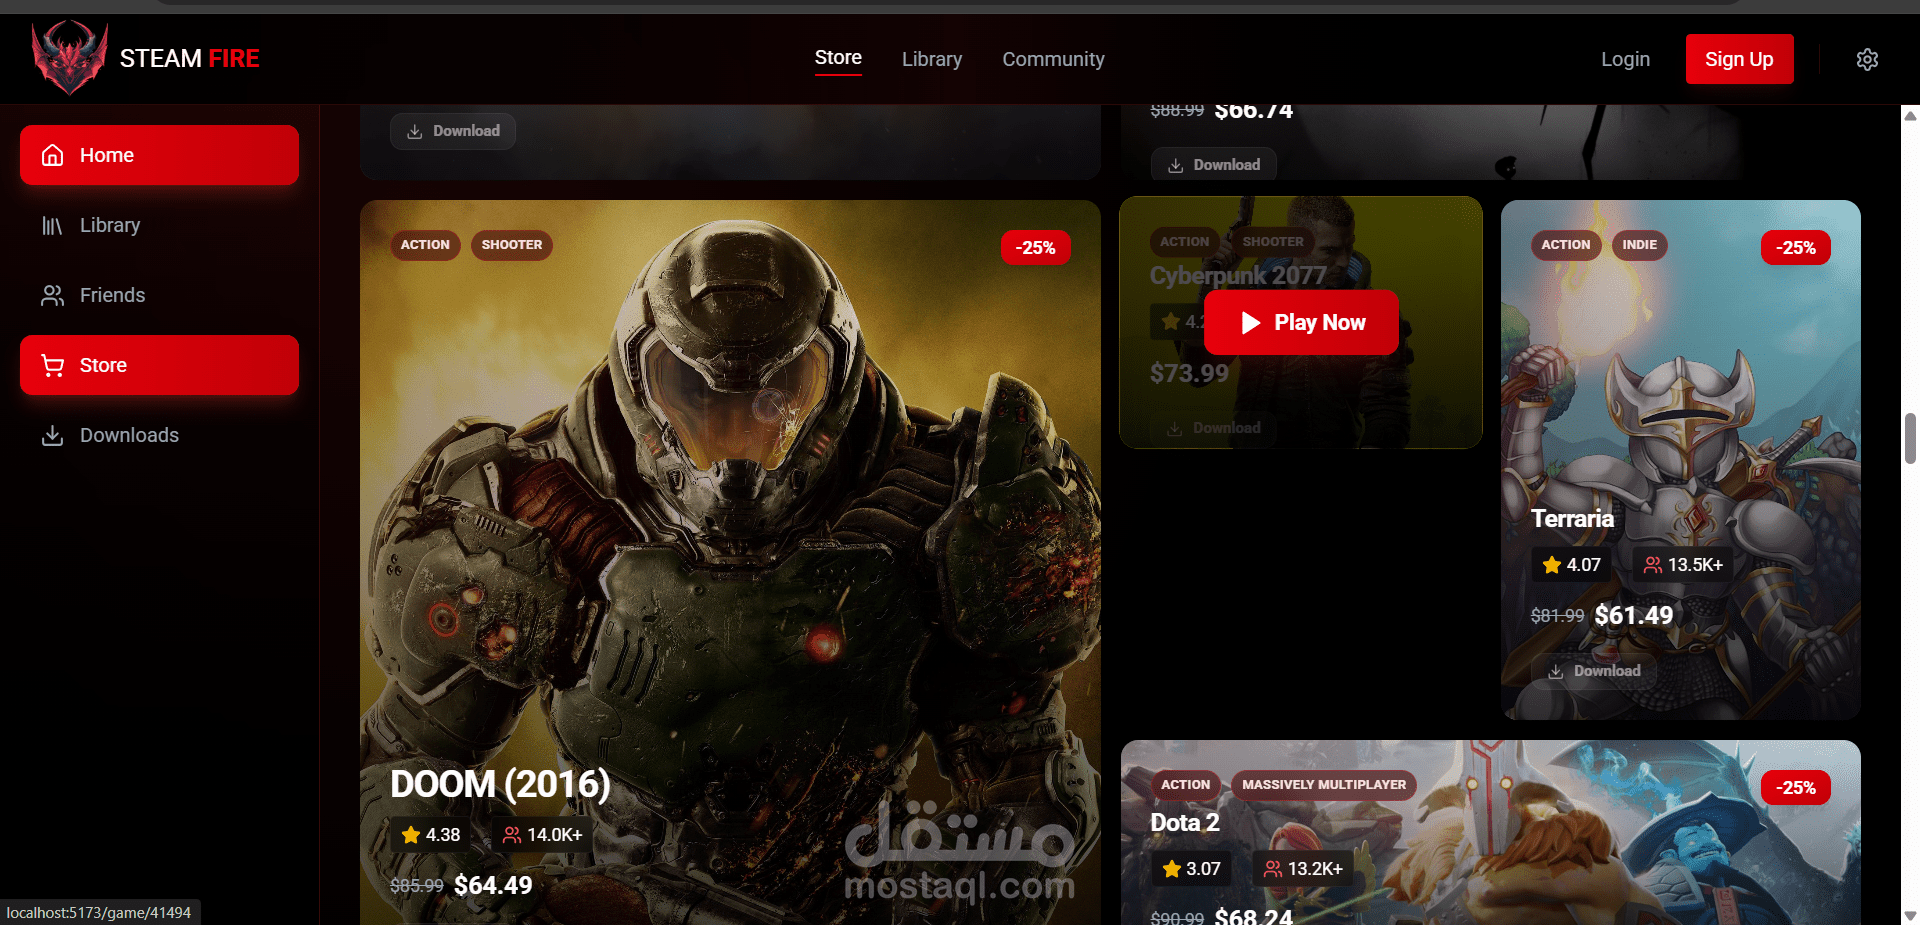Click the SHOOTER tag on DOOM card
The width and height of the screenshot is (1920, 925).
click(512, 244)
